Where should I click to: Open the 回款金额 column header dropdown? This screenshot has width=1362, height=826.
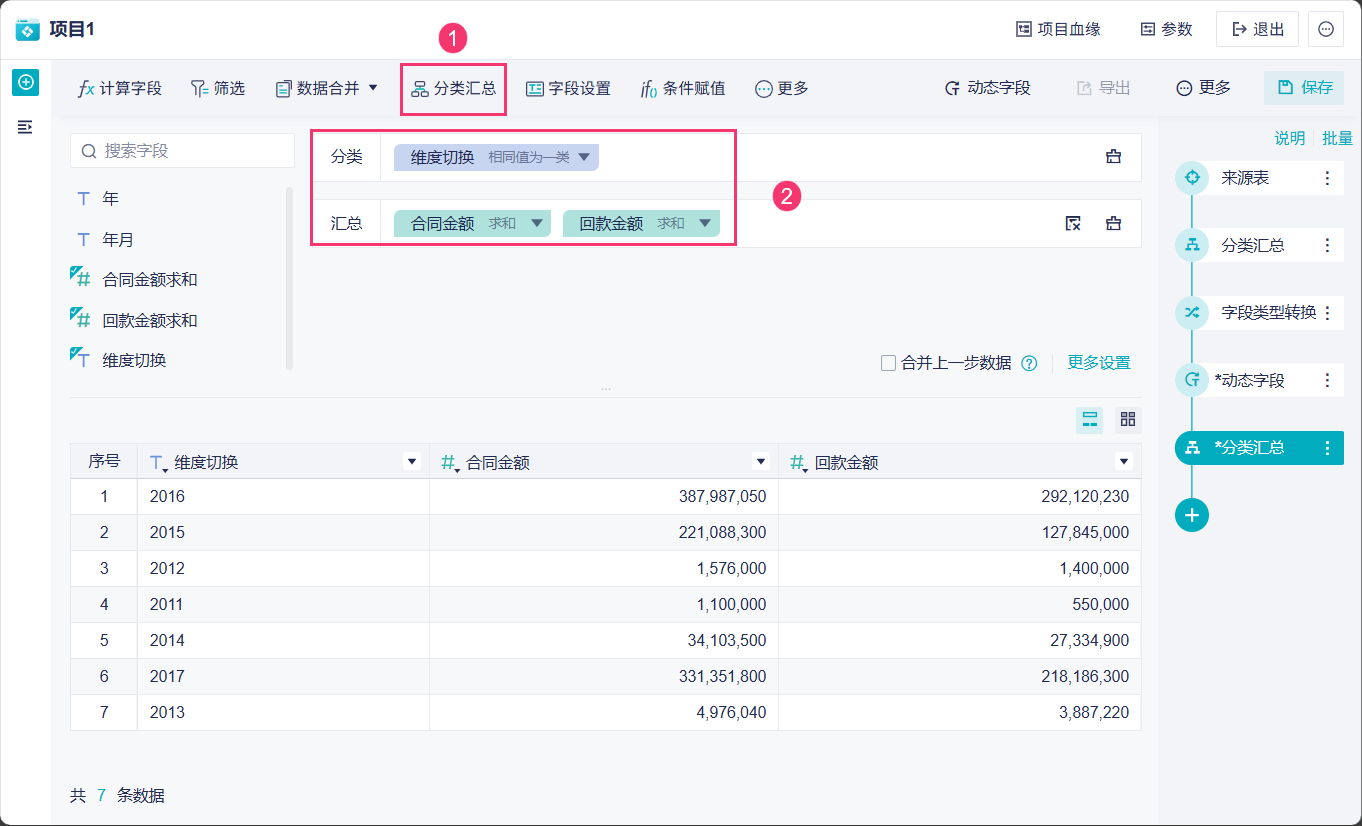pos(1124,462)
